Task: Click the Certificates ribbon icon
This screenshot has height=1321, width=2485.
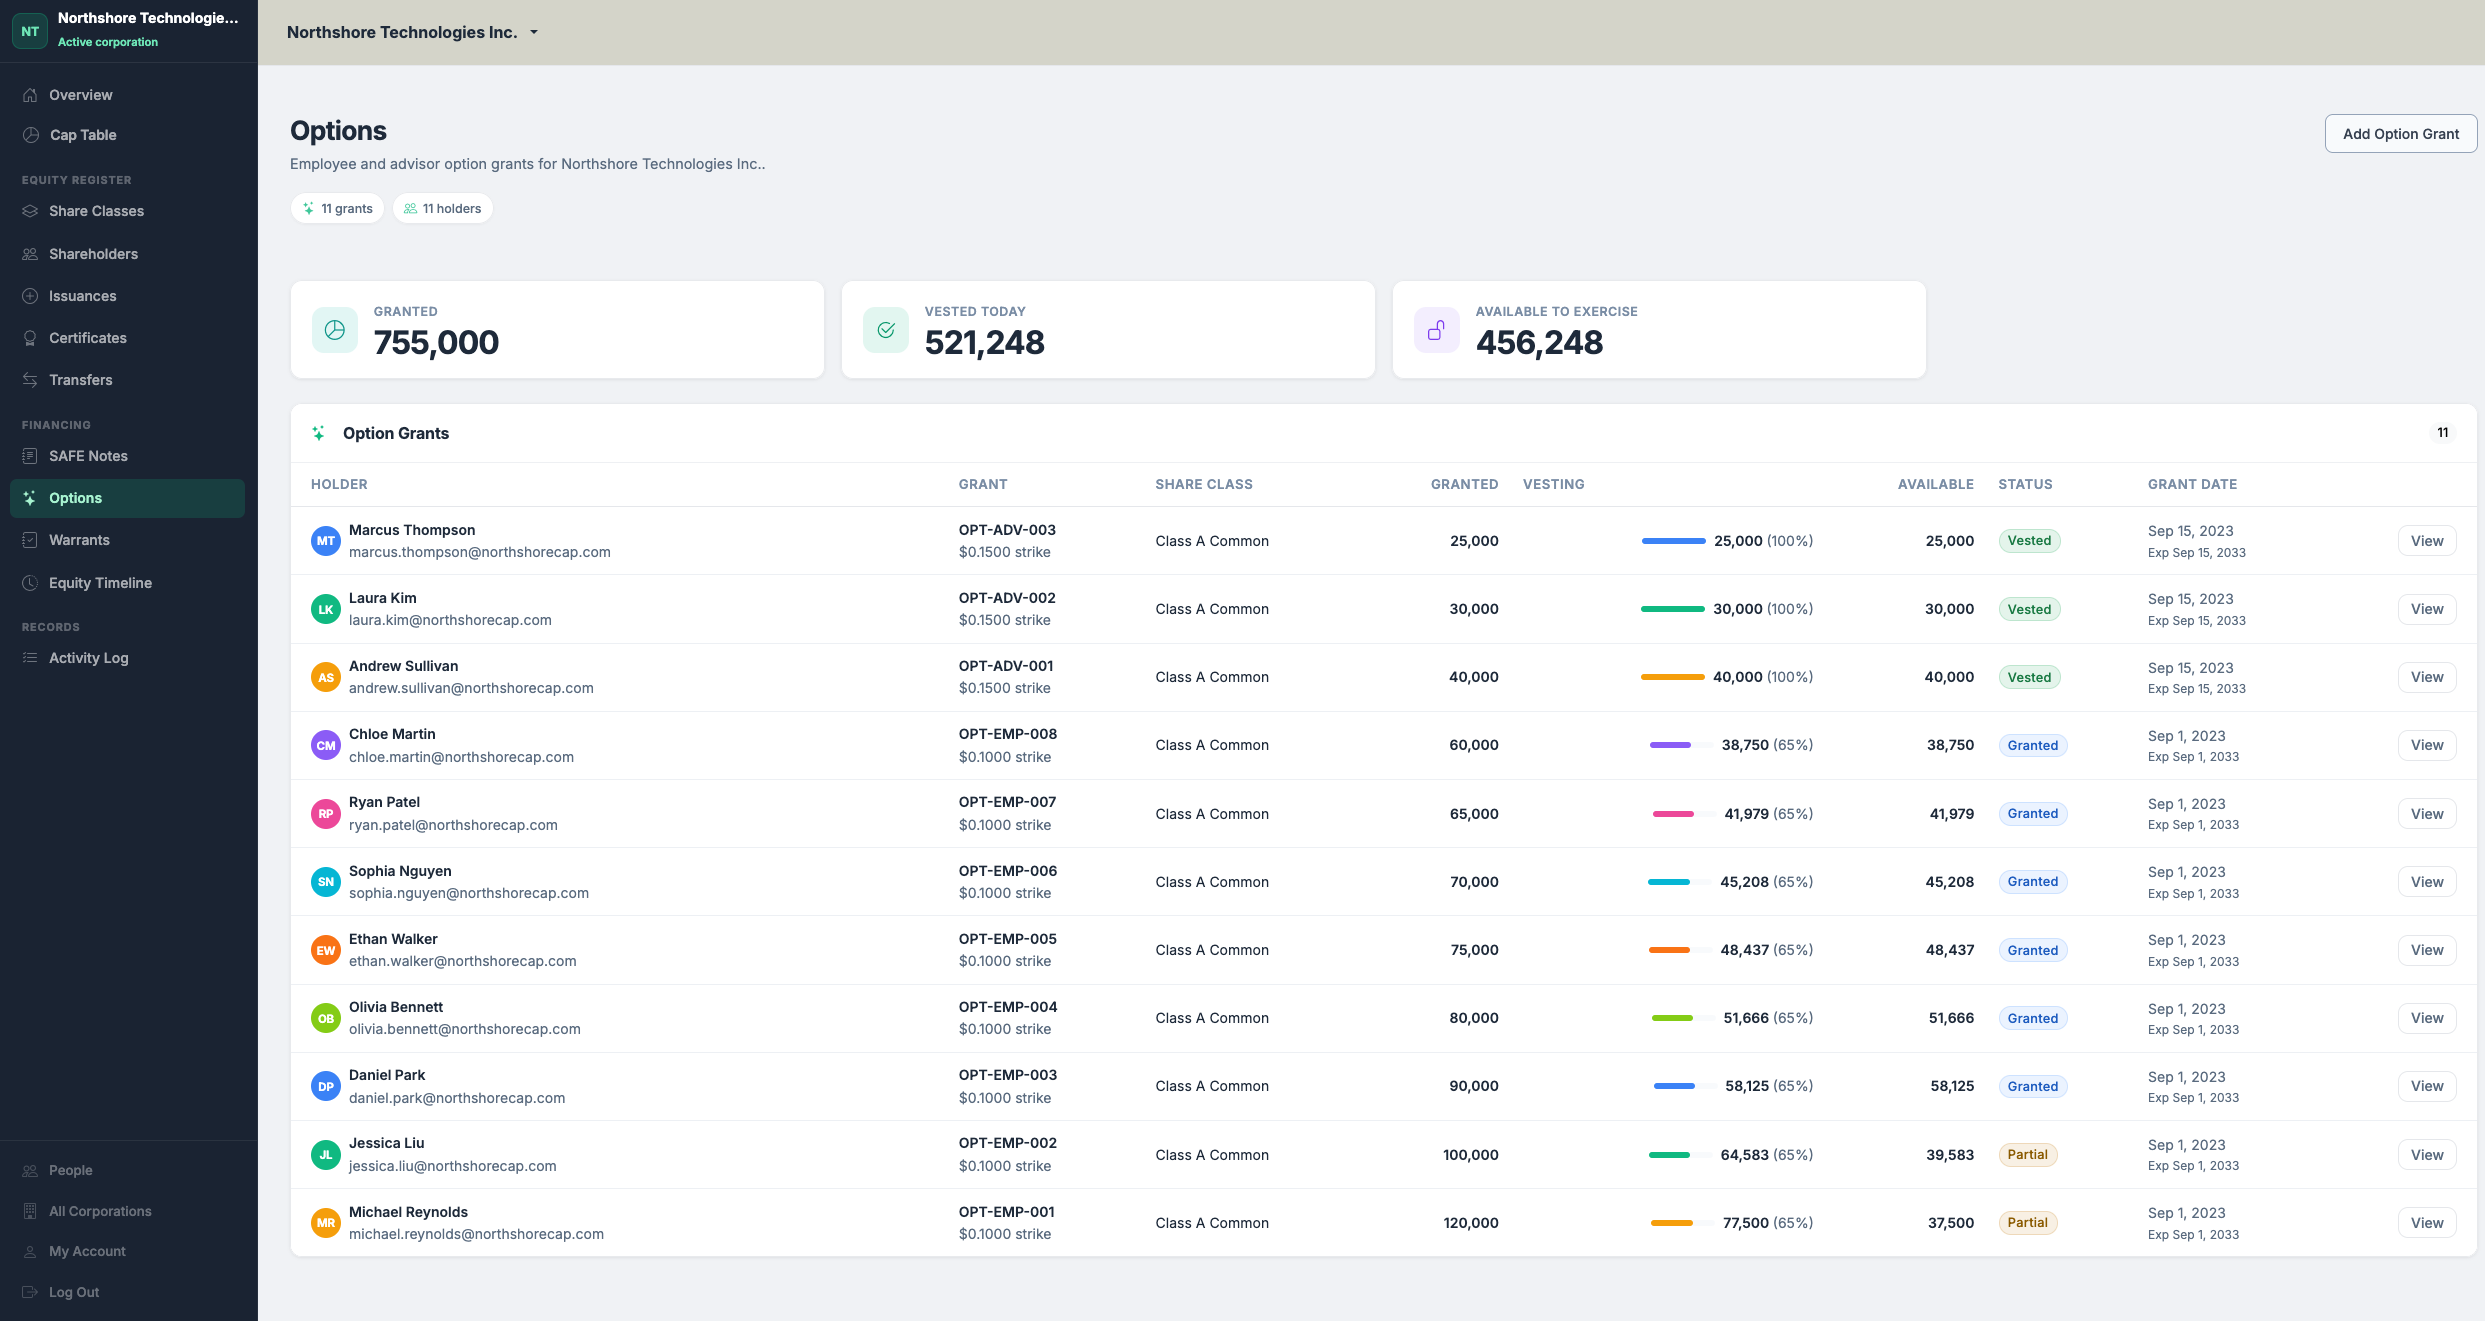Action: [x=30, y=338]
